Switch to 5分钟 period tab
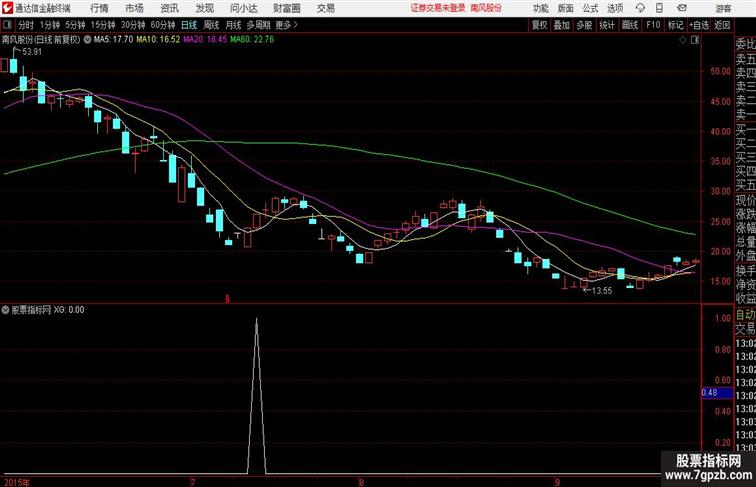 click(75, 25)
